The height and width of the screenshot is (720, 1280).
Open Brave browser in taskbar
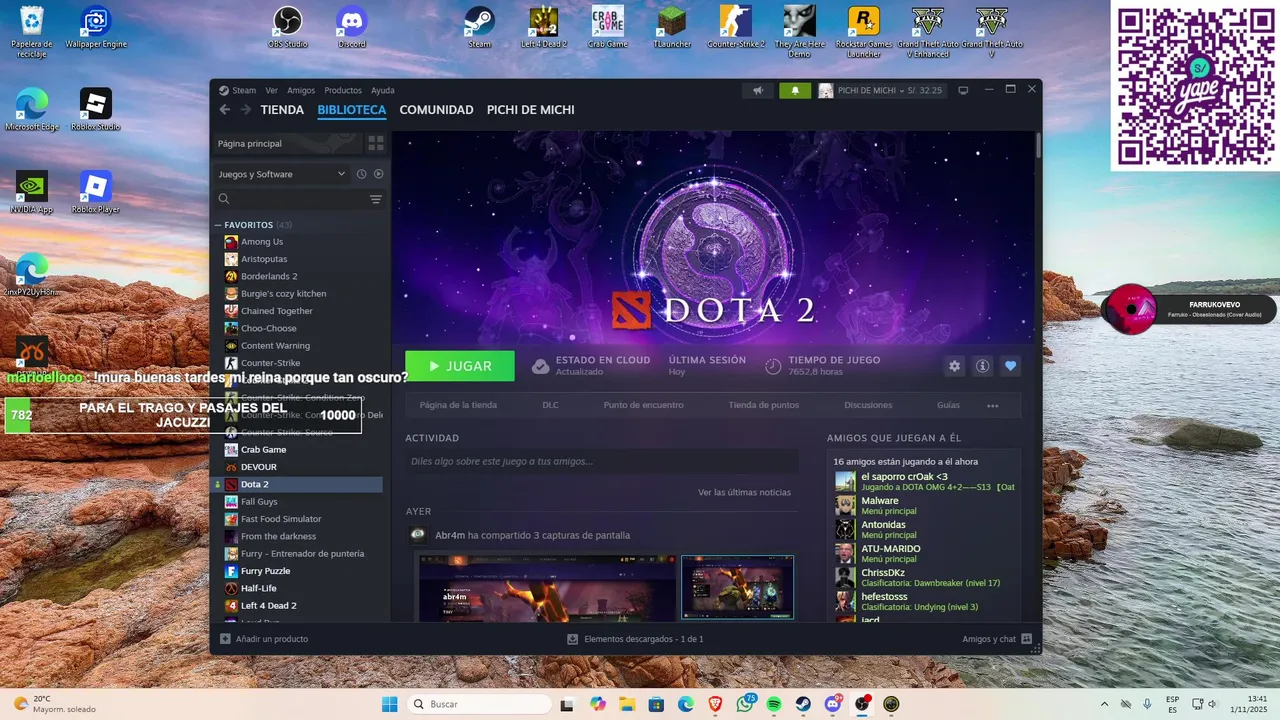(x=715, y=704)
